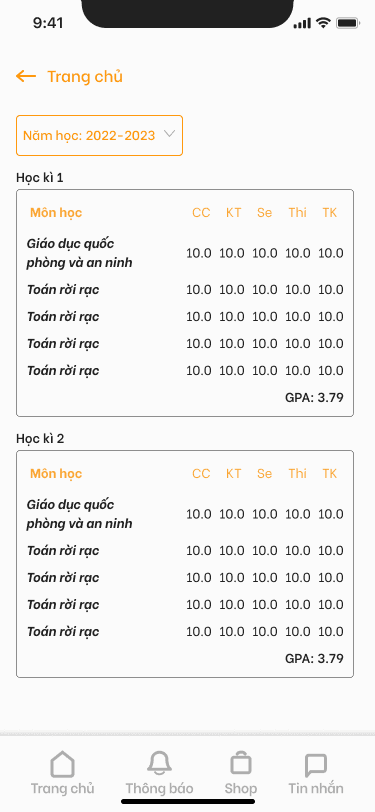
Task: Open the Tin nhắn chat bubble icon
Action: 316,764
